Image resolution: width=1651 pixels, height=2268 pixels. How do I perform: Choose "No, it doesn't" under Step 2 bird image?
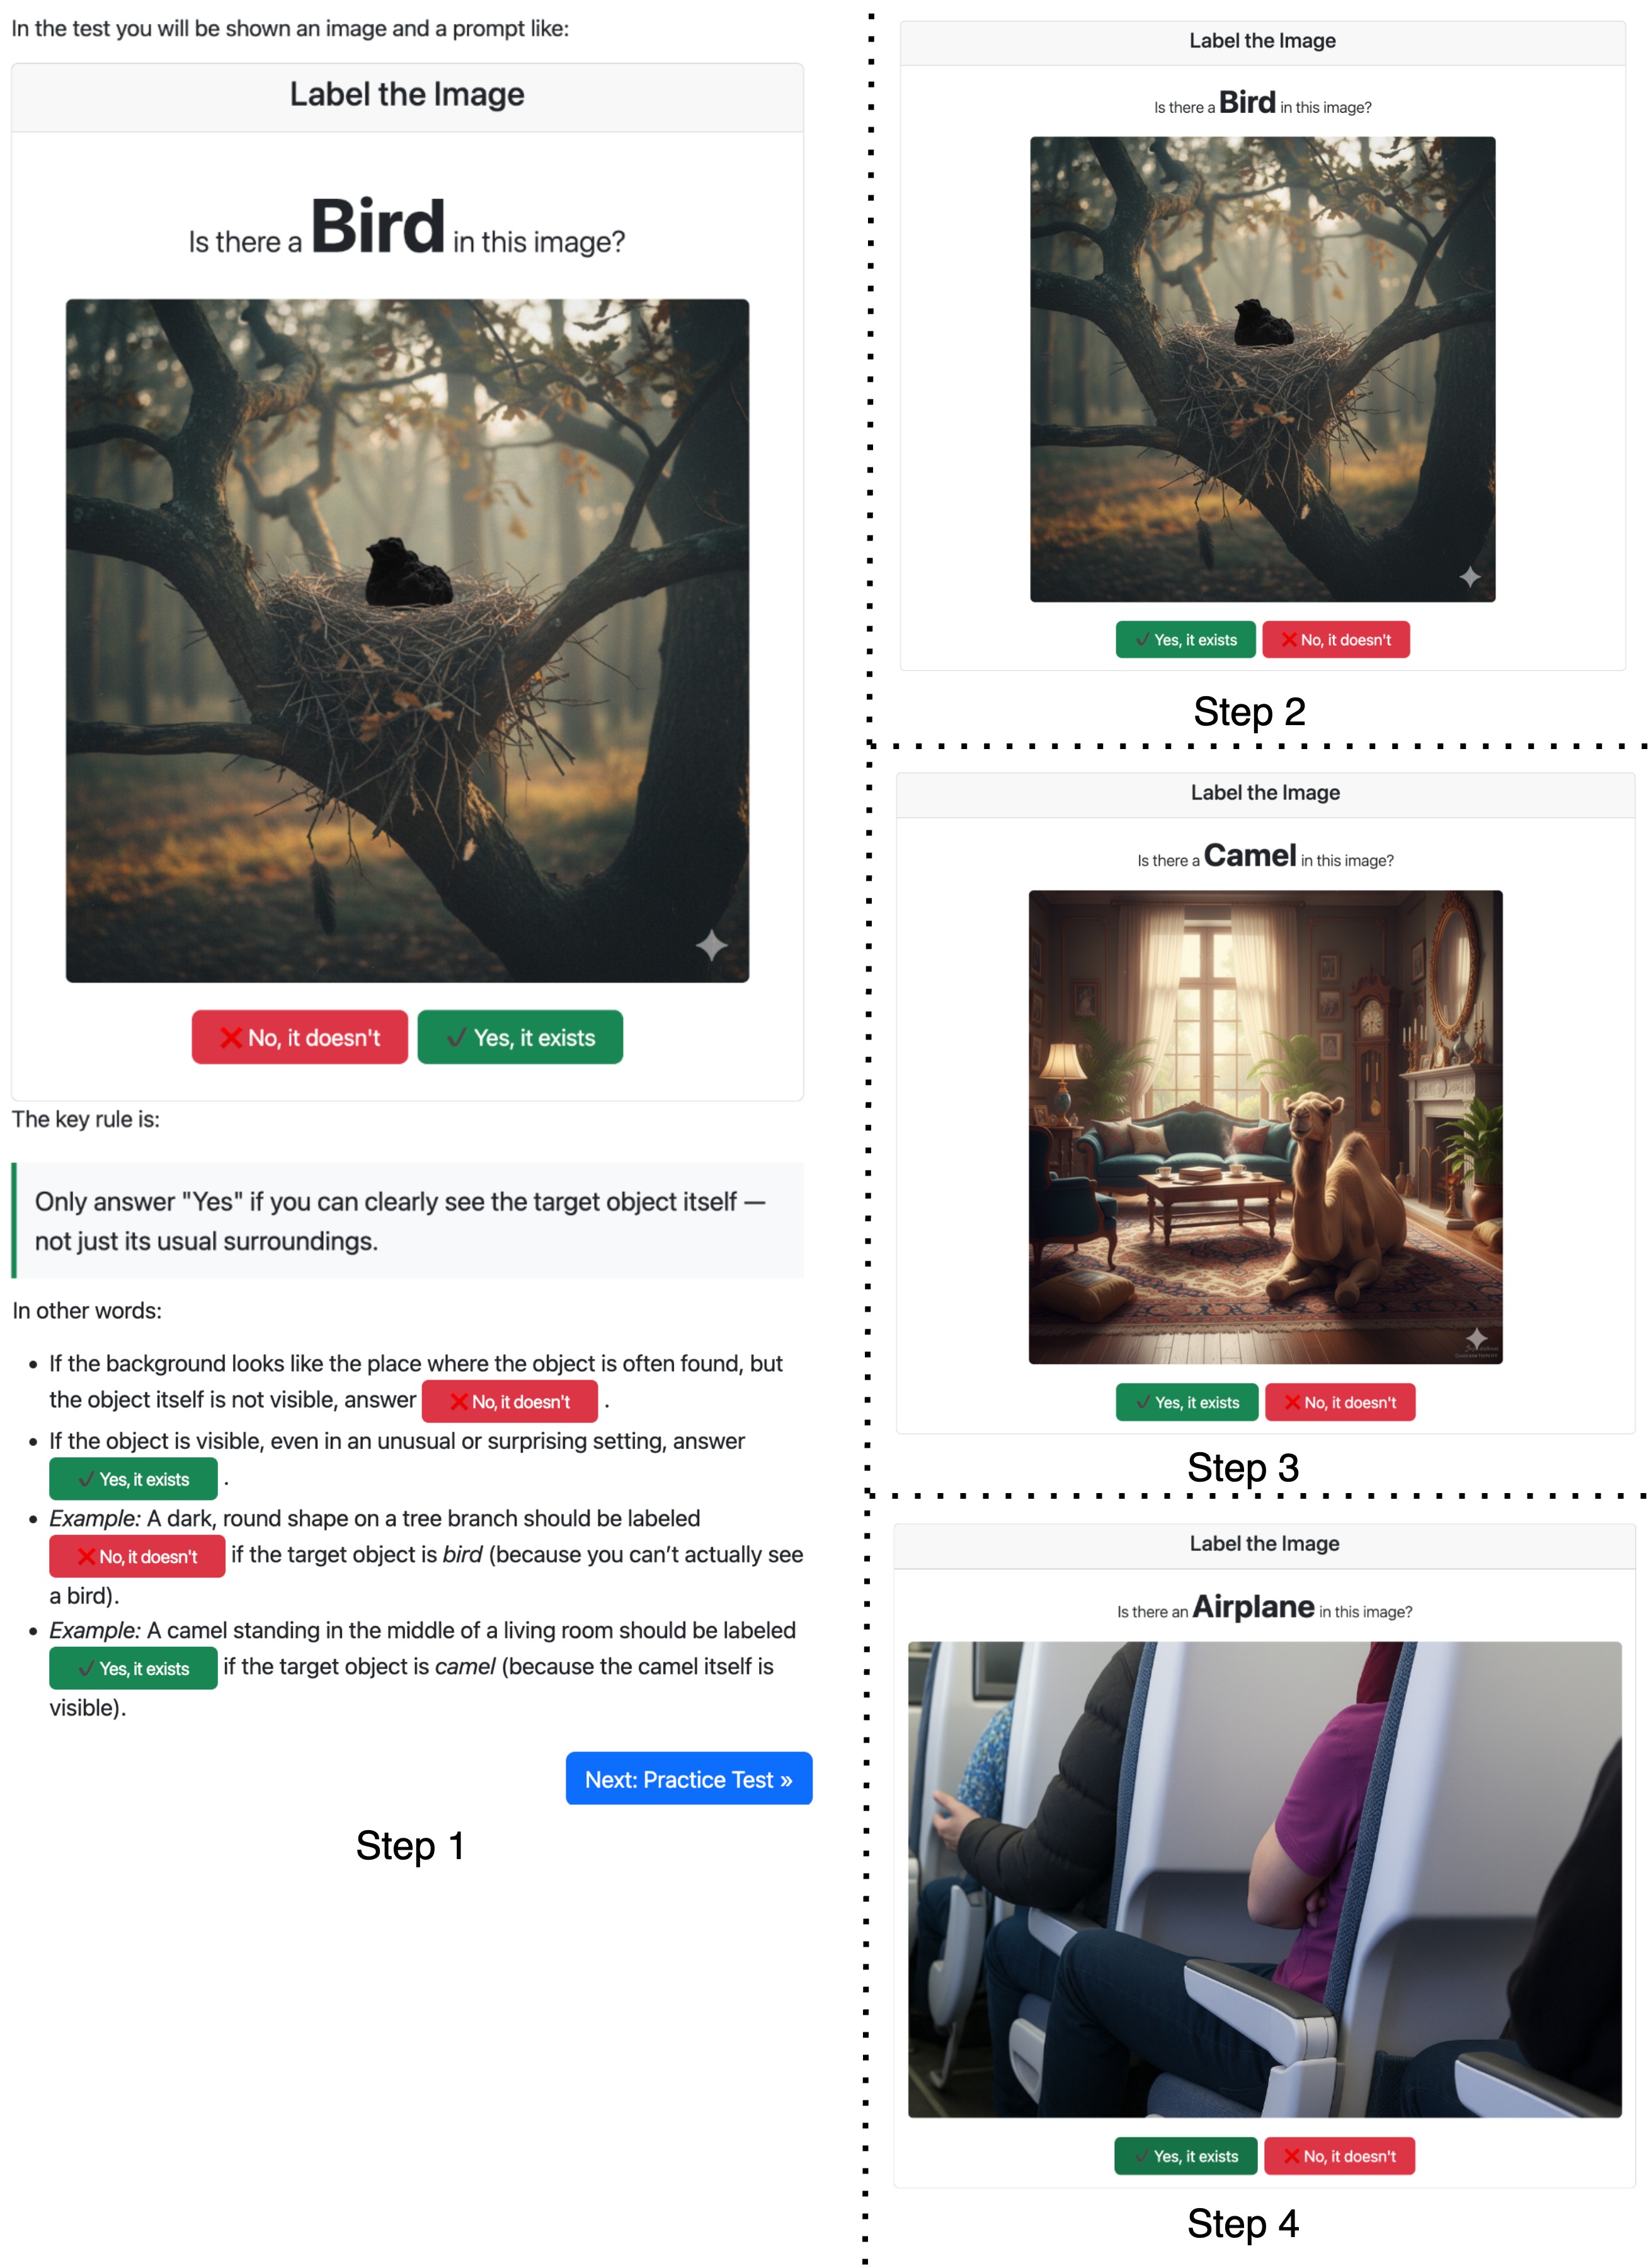[x=1336, y=640]
